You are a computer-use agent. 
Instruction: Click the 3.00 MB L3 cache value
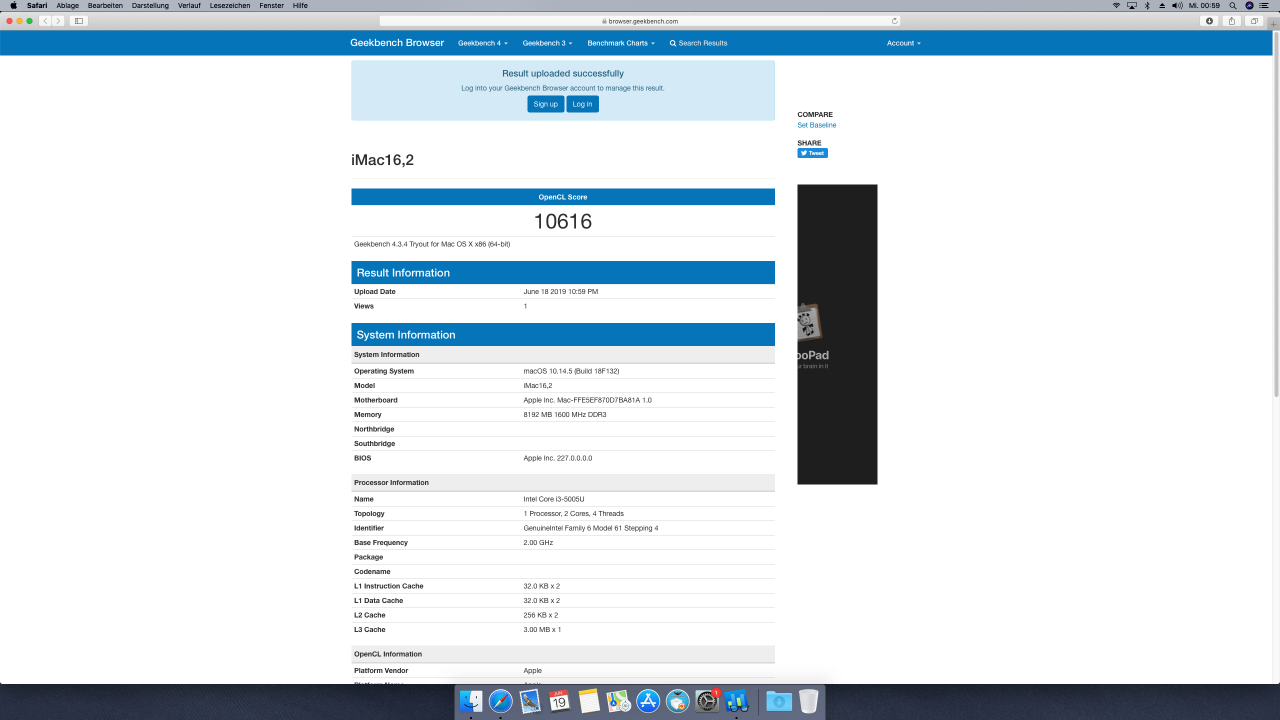click(542, 630)
